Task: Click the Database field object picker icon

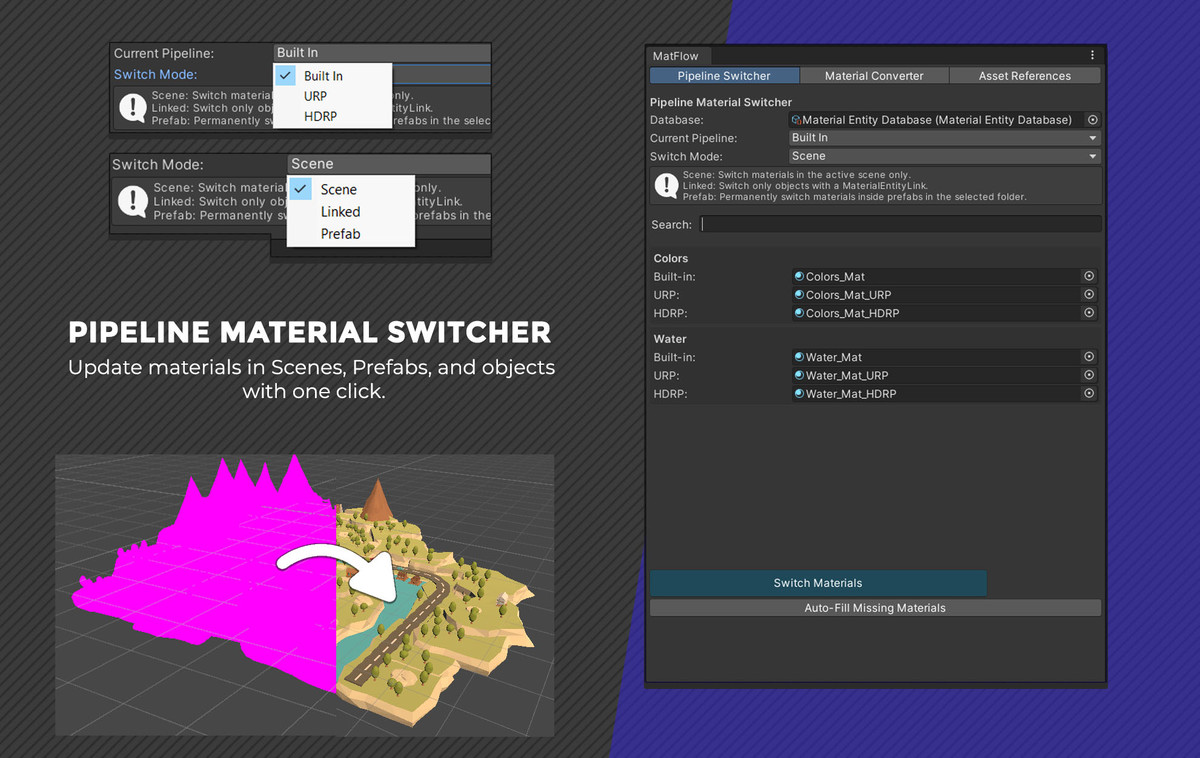Action: [1092, 120]
